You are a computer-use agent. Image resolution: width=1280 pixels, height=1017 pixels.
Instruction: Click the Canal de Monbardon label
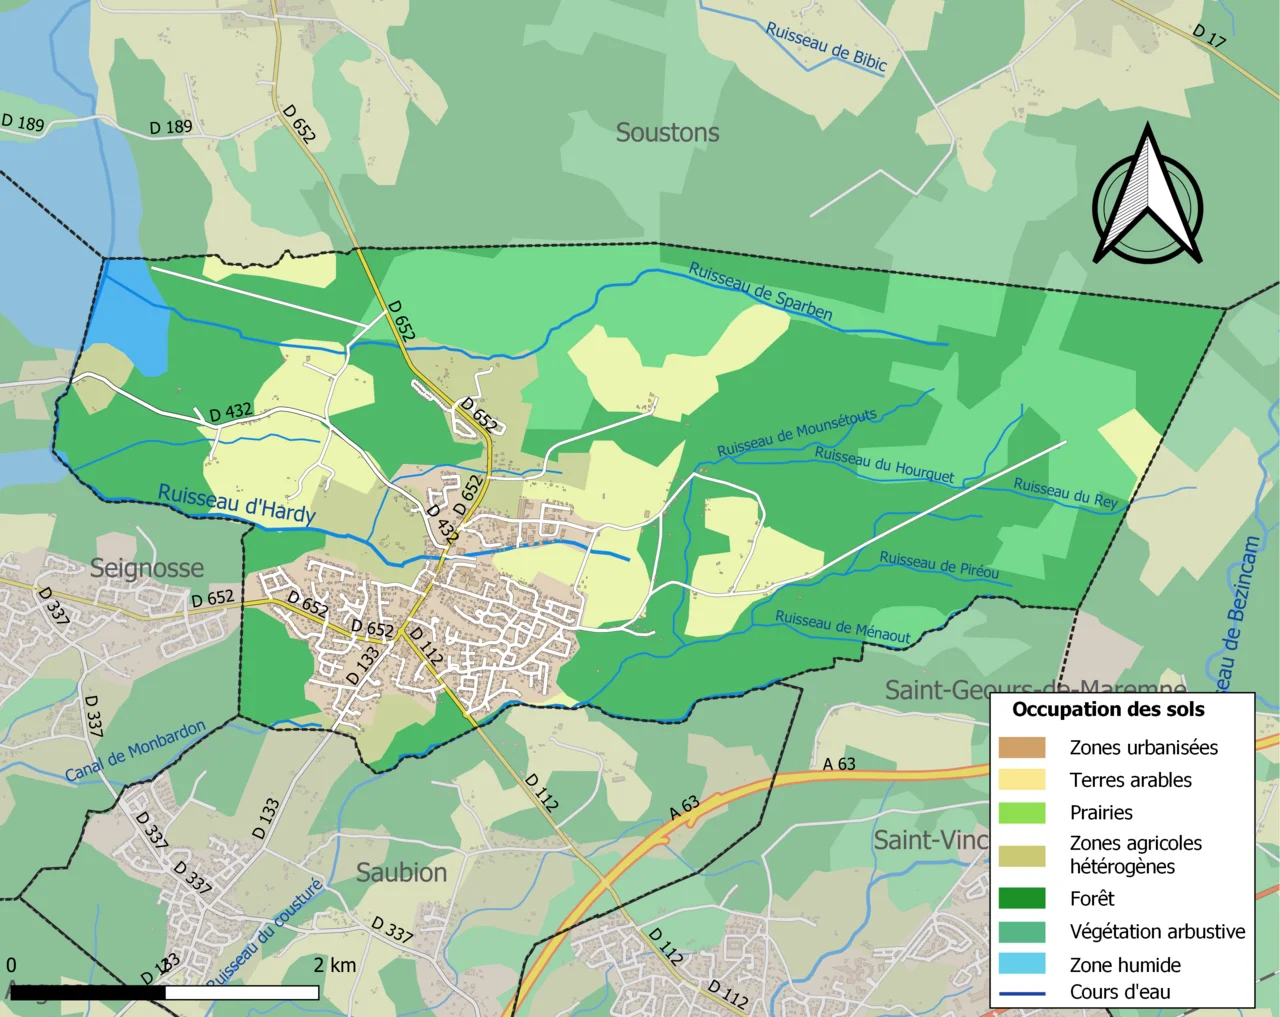(135, 751)
